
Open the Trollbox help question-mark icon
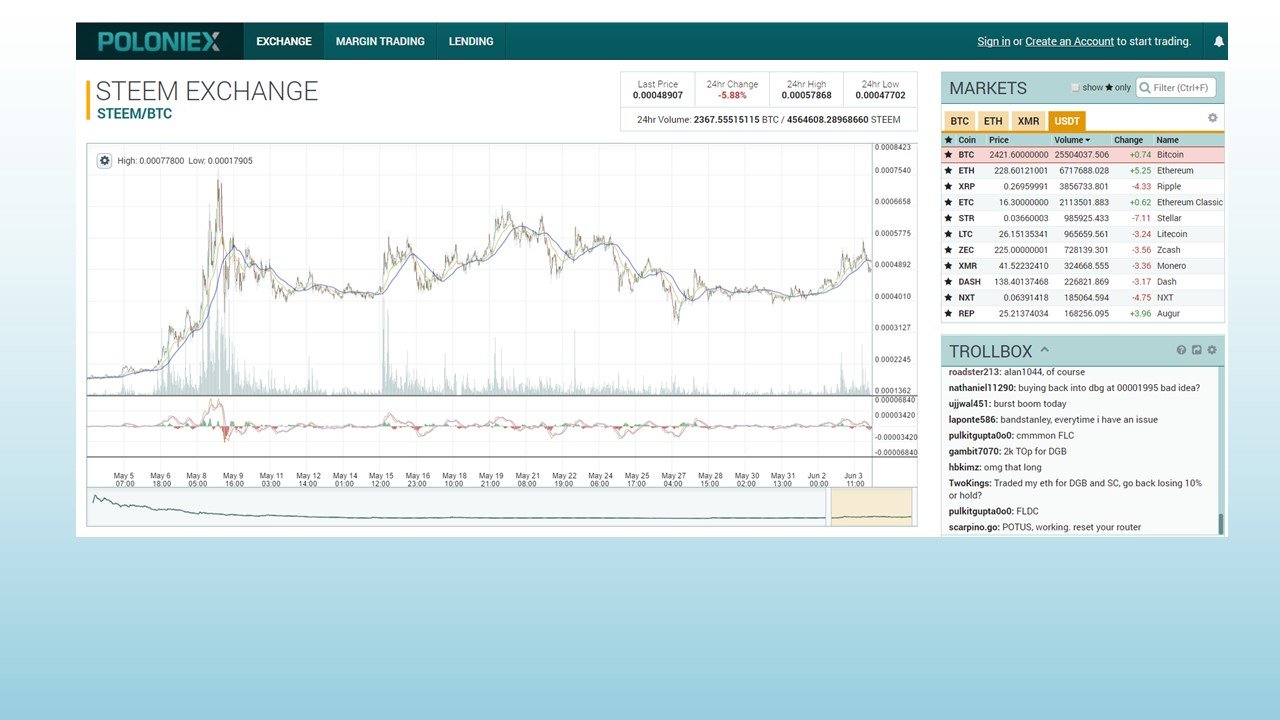1181,350
